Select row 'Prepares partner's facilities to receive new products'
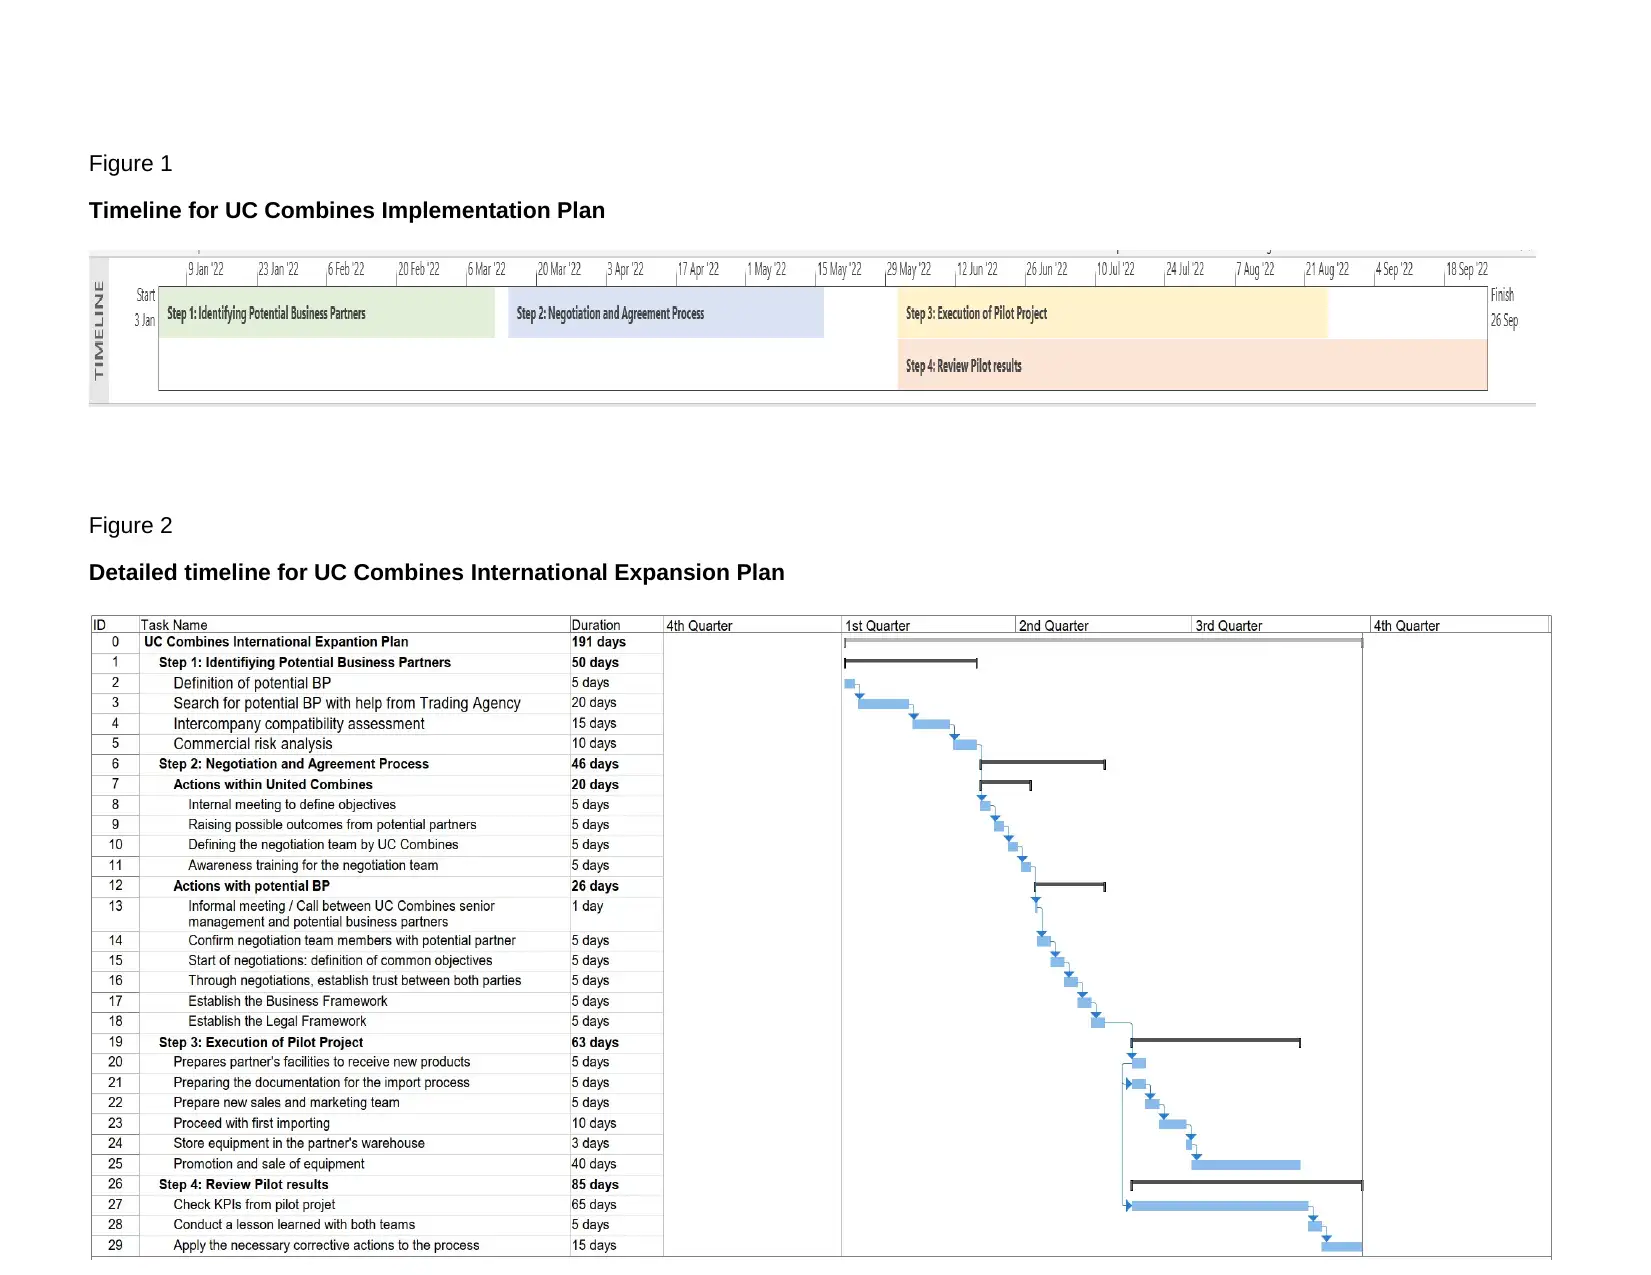 [x=377, y=1062]
